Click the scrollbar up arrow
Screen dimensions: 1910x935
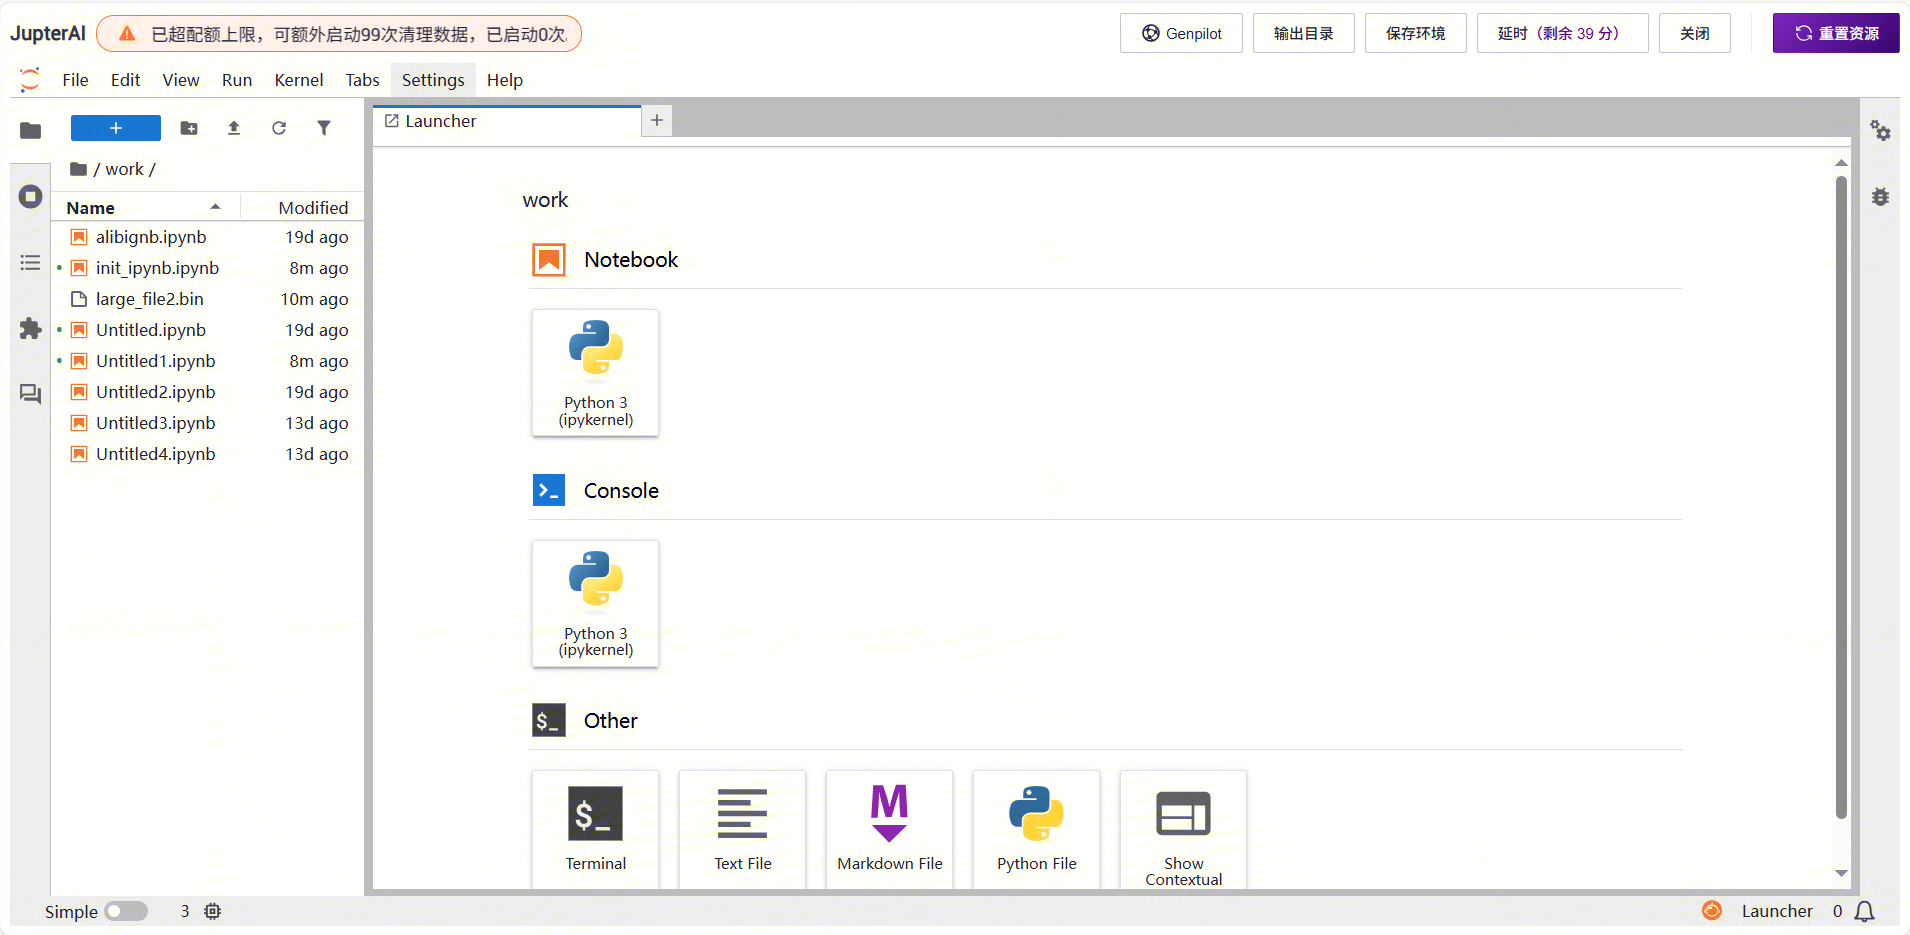pyautogui.click(x=1841, y=163)
